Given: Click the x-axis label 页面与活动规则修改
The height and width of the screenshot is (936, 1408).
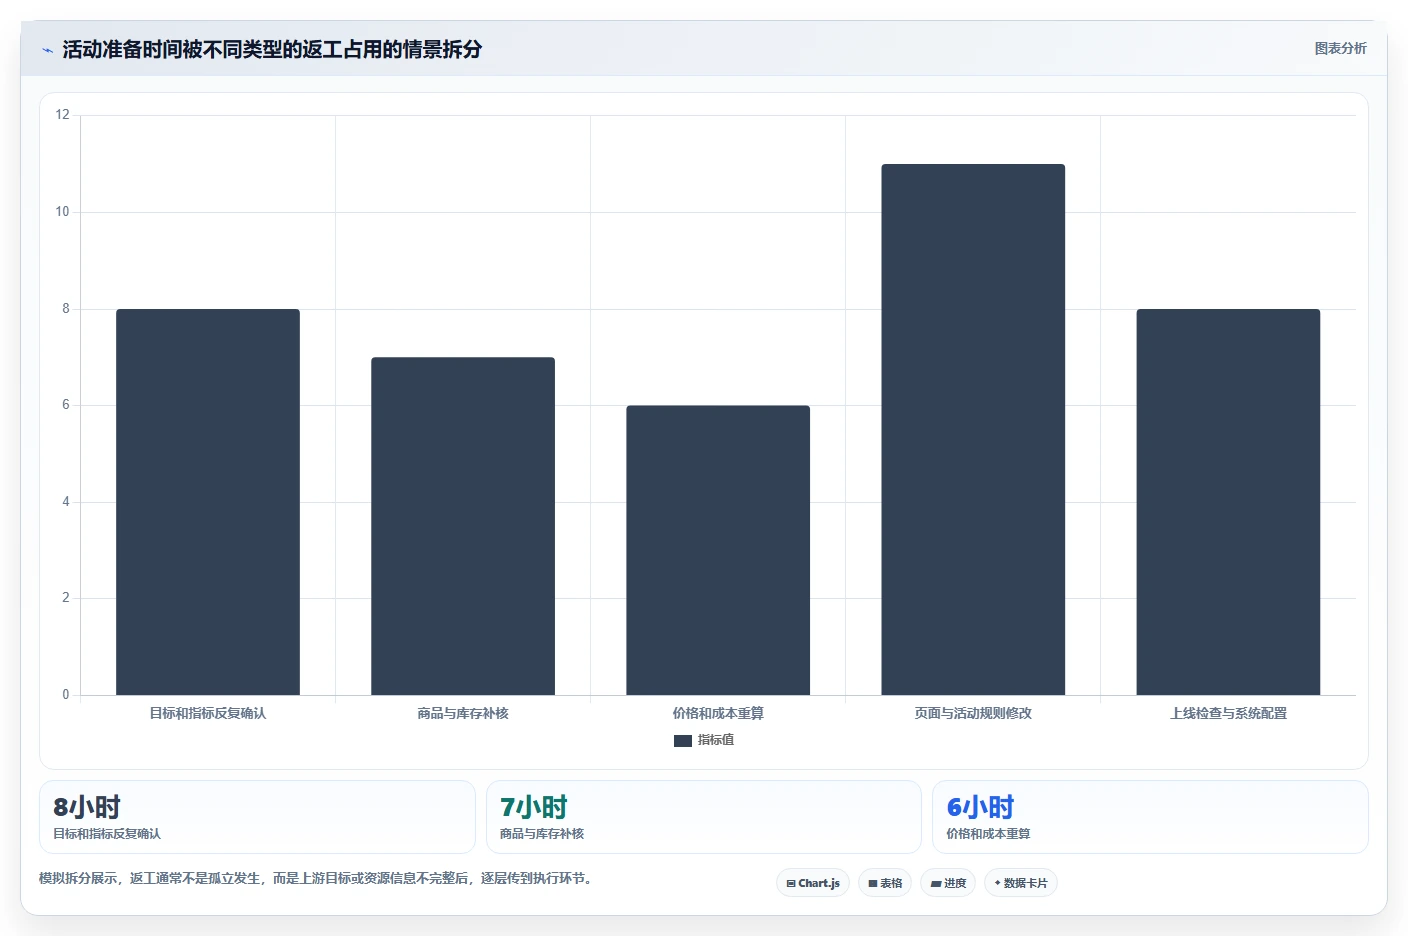Looking at the screenshot, I should 973,713.
